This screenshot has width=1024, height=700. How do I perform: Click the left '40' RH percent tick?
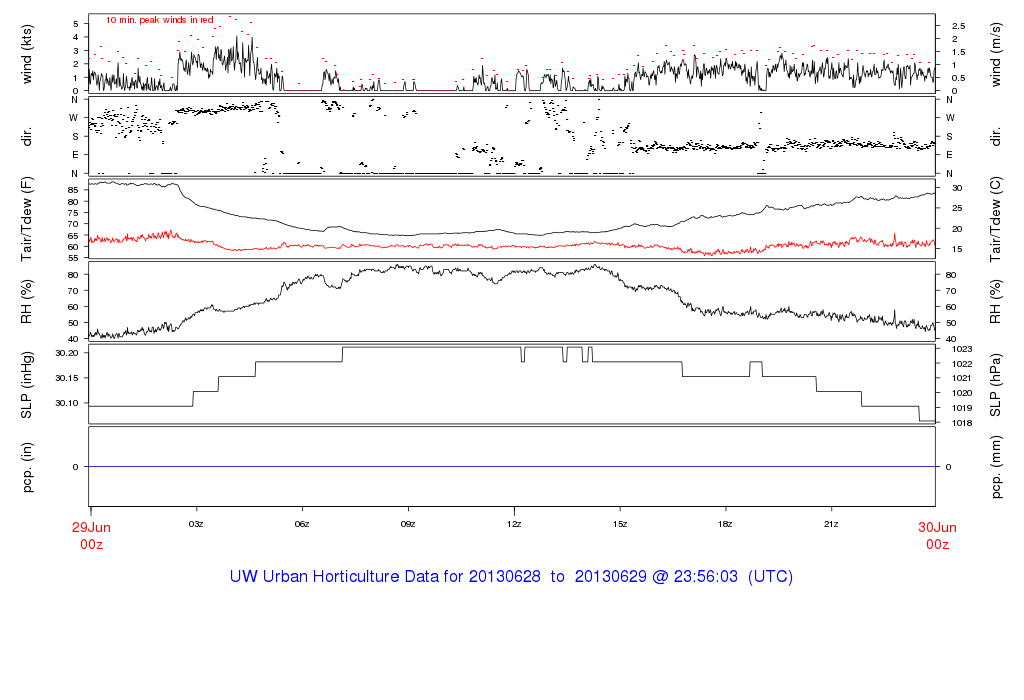click(73, 339)
